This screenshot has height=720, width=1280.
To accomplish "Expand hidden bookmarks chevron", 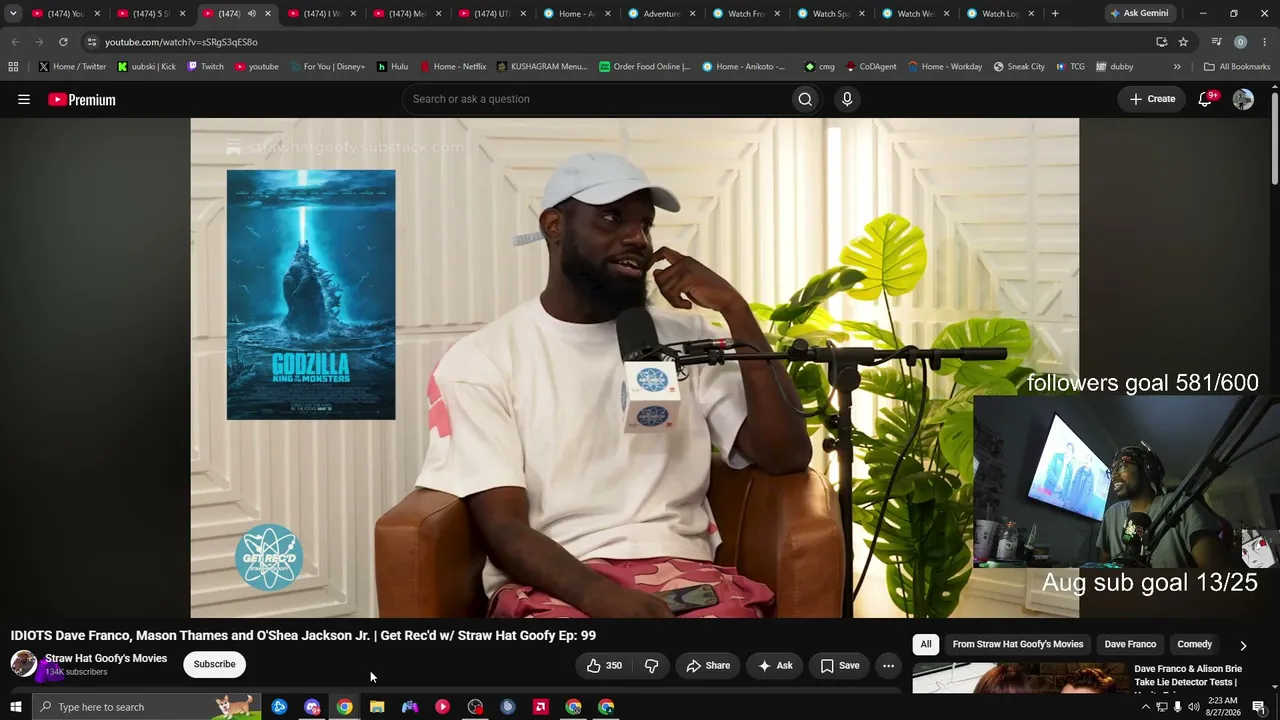I will [1177, 67].
